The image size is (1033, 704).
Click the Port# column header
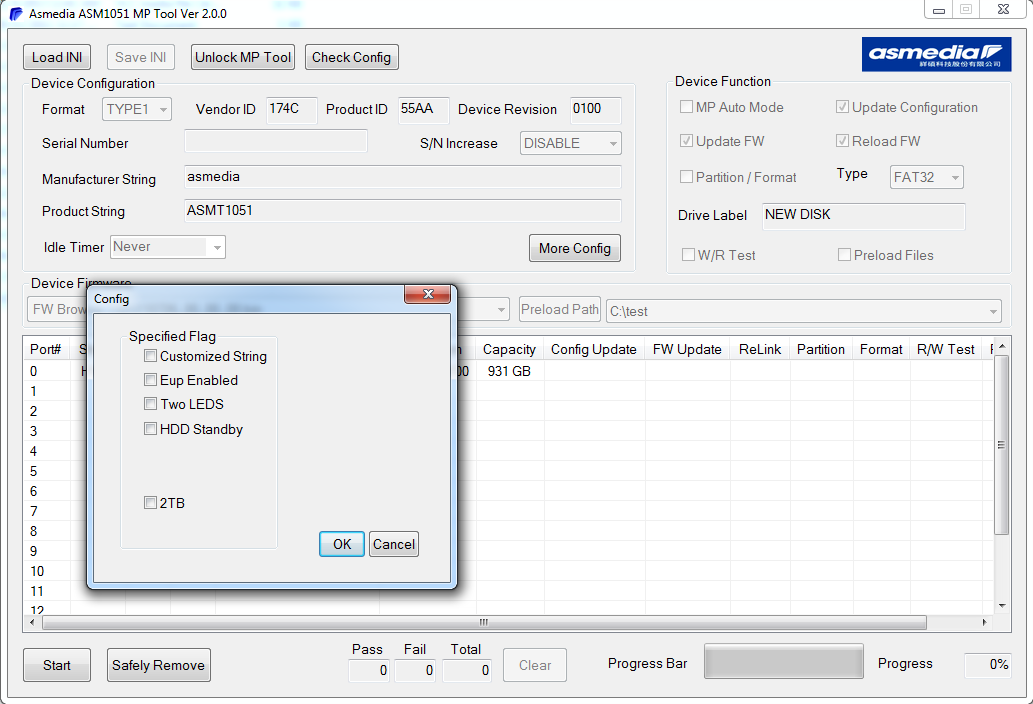(46, 349)
